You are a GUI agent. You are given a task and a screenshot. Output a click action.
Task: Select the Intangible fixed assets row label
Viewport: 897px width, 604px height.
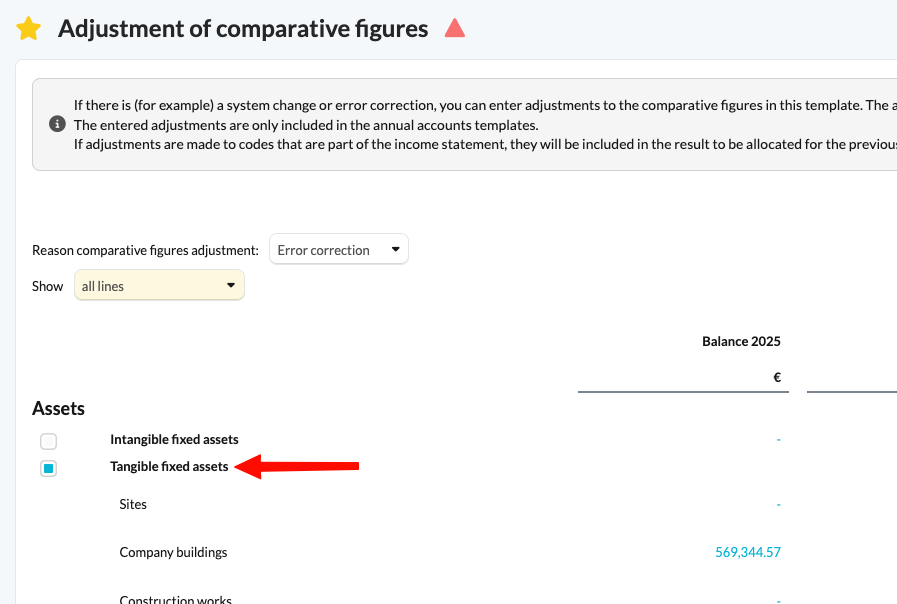click(174, 439)
